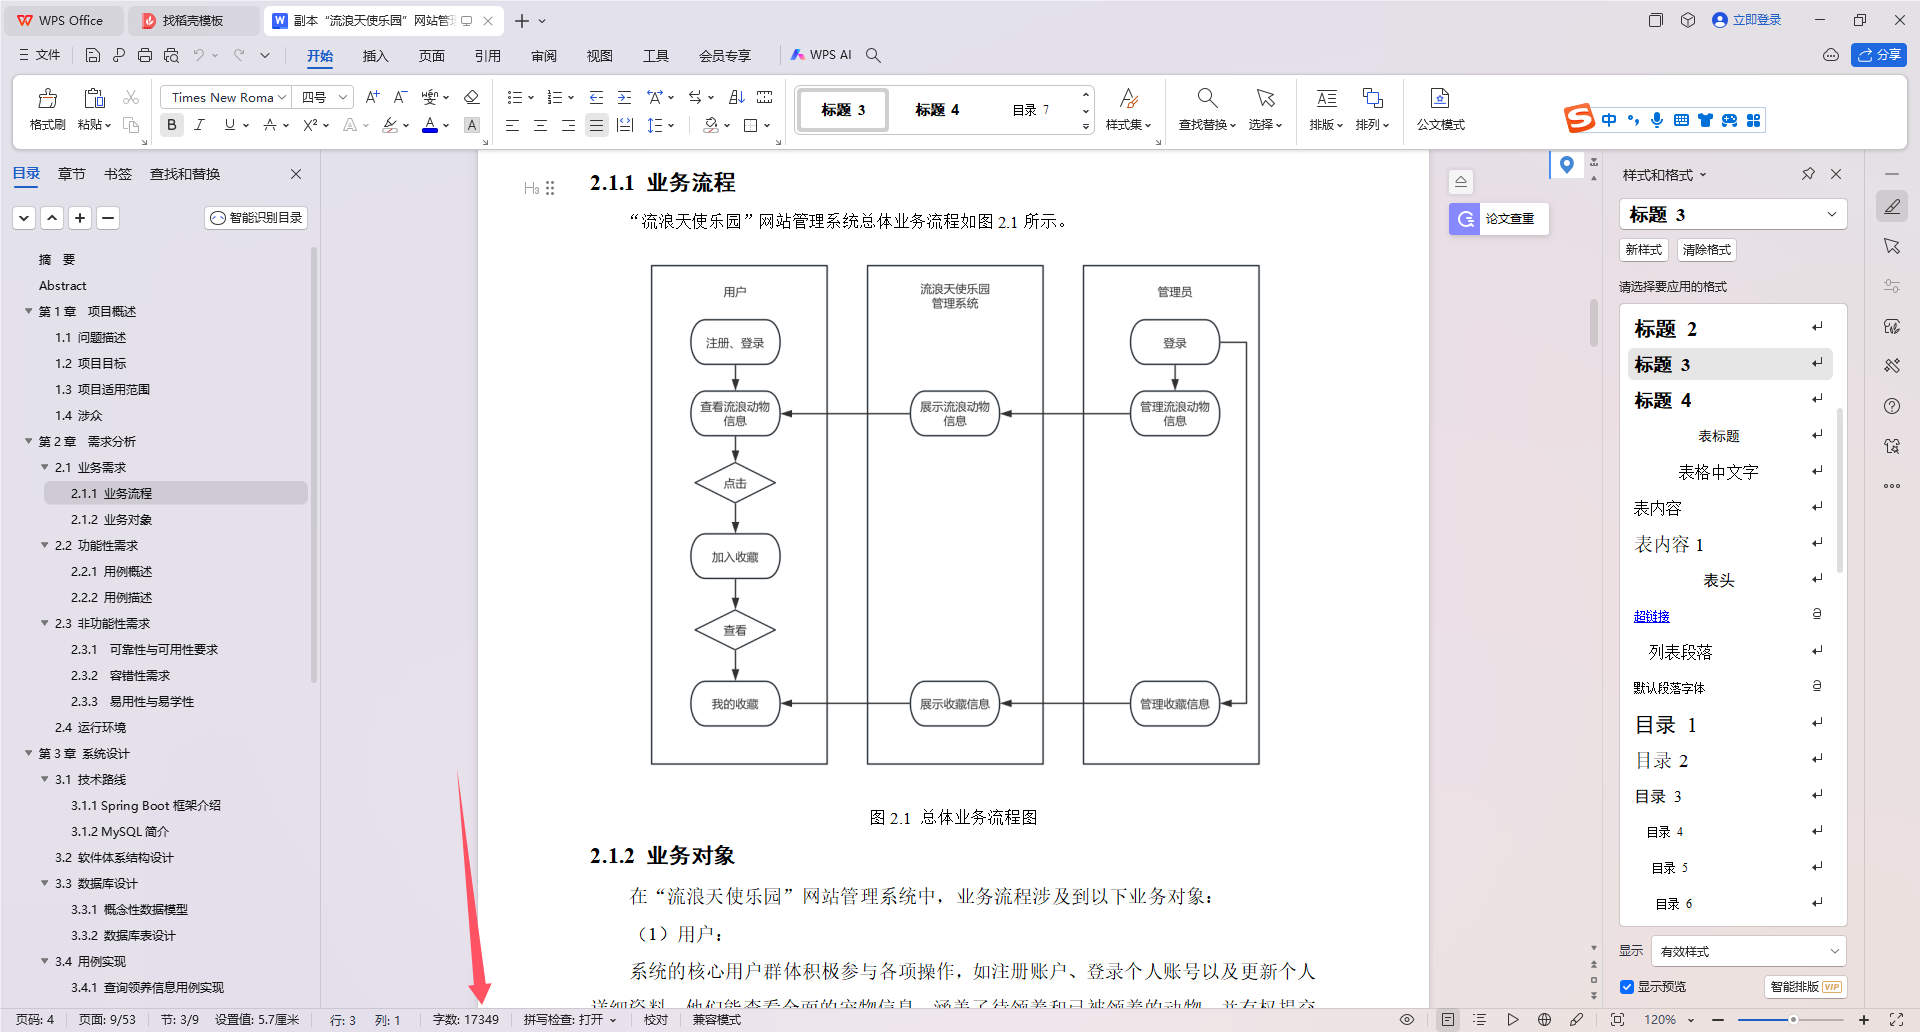Click the 立即登录 login link
The image size is (1920, 1032).
click(1747, 20)
